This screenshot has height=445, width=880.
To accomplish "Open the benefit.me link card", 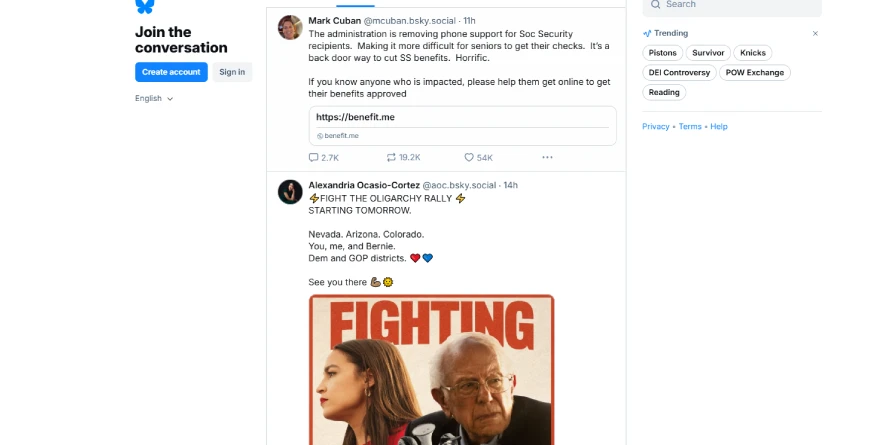I will (x=462, y=126).
